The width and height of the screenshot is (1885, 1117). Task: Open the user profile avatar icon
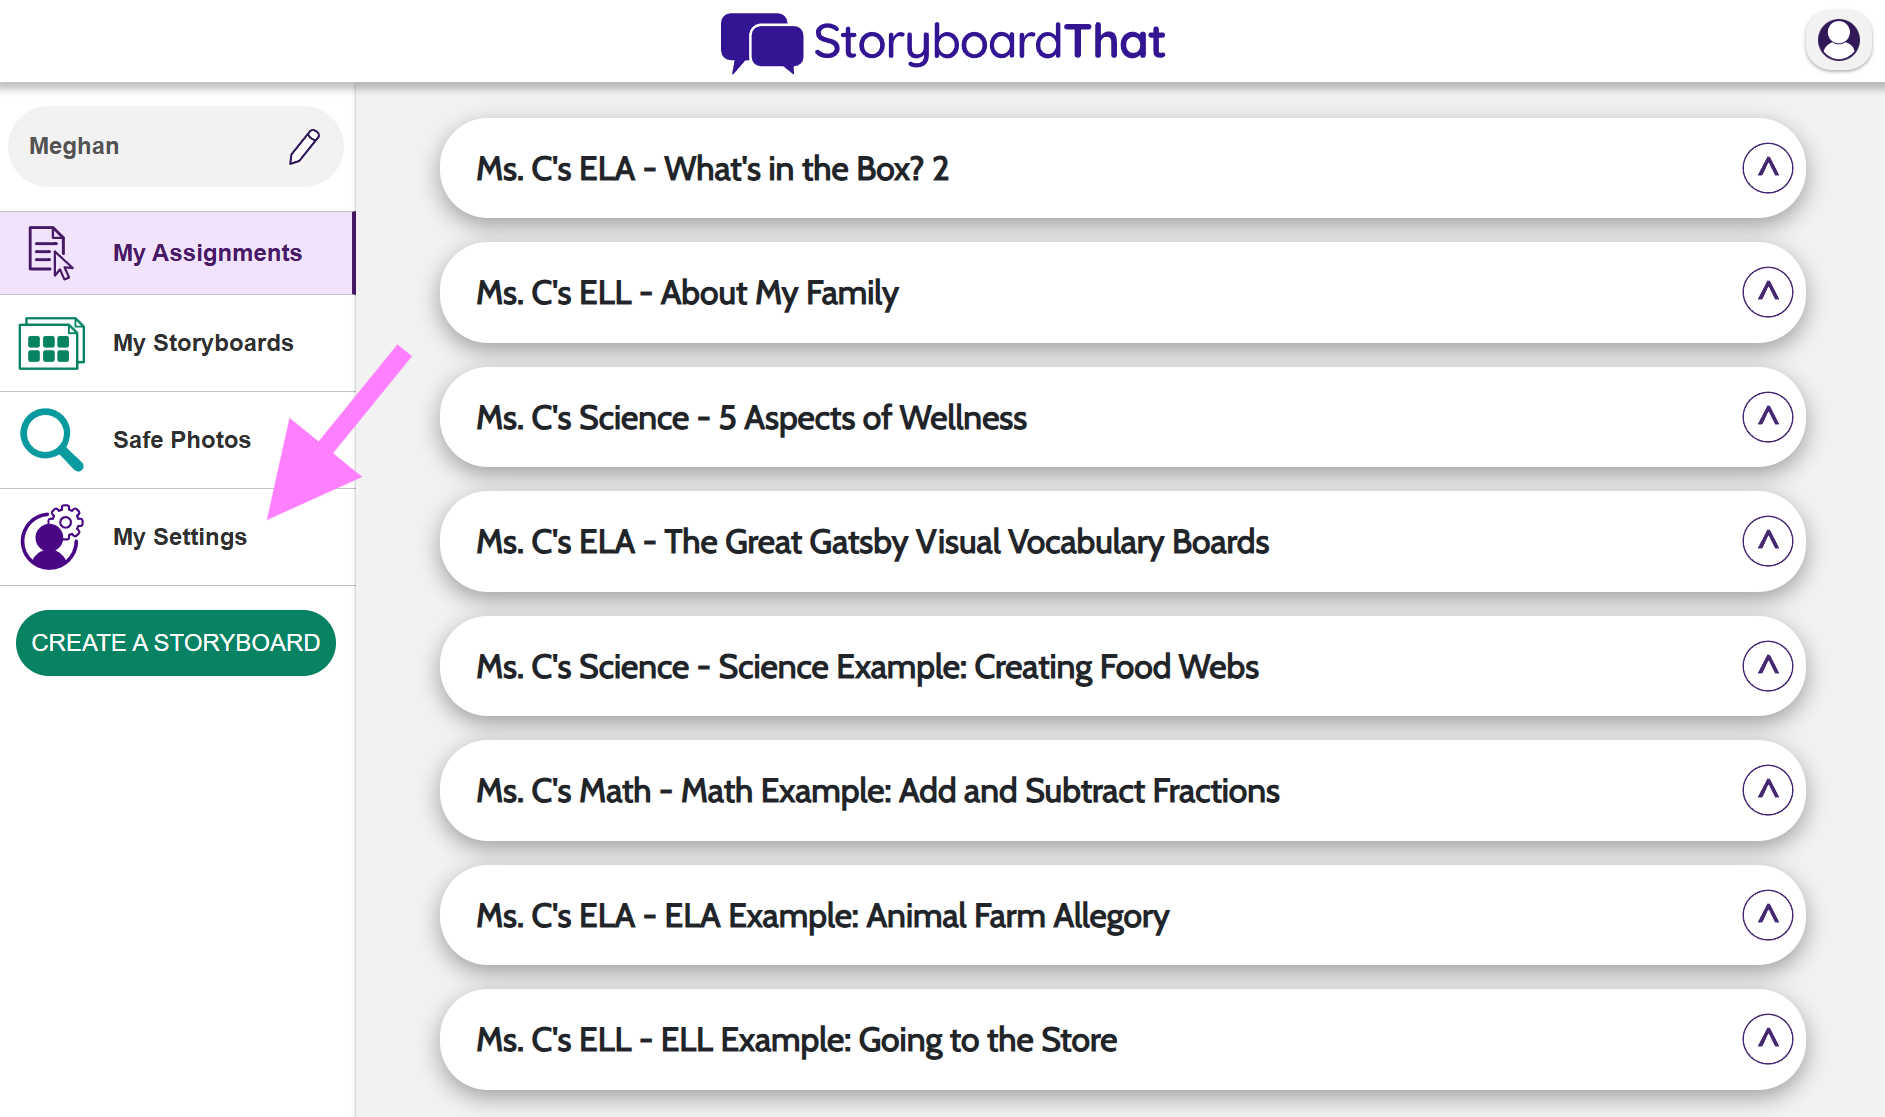tap(1838, 41)
